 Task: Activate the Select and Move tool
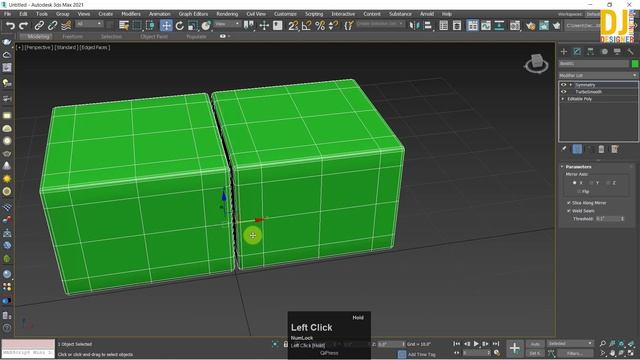pos(166,26)
